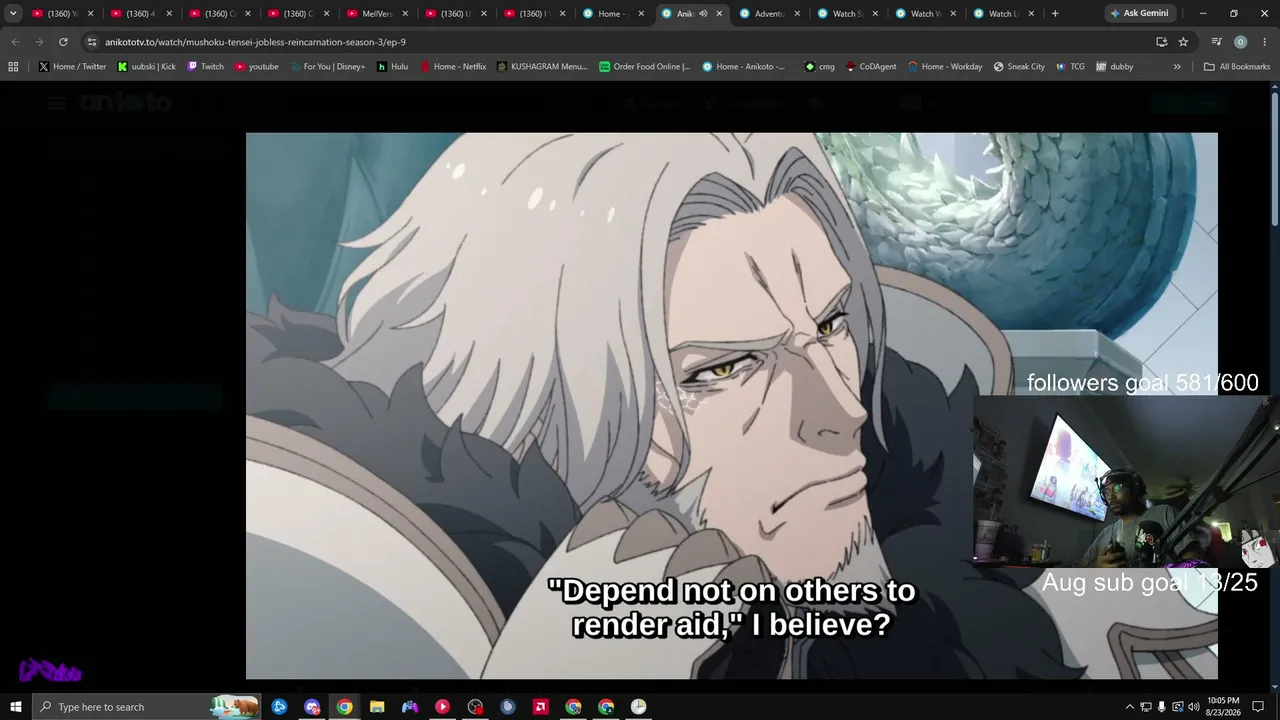Click the install app icon in address bar
This screenshot has height=720, width=1280.
tap(1161, 42)
